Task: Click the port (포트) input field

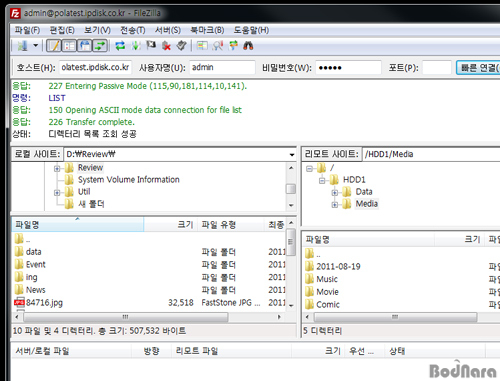Action: click(x=437, y=67)
